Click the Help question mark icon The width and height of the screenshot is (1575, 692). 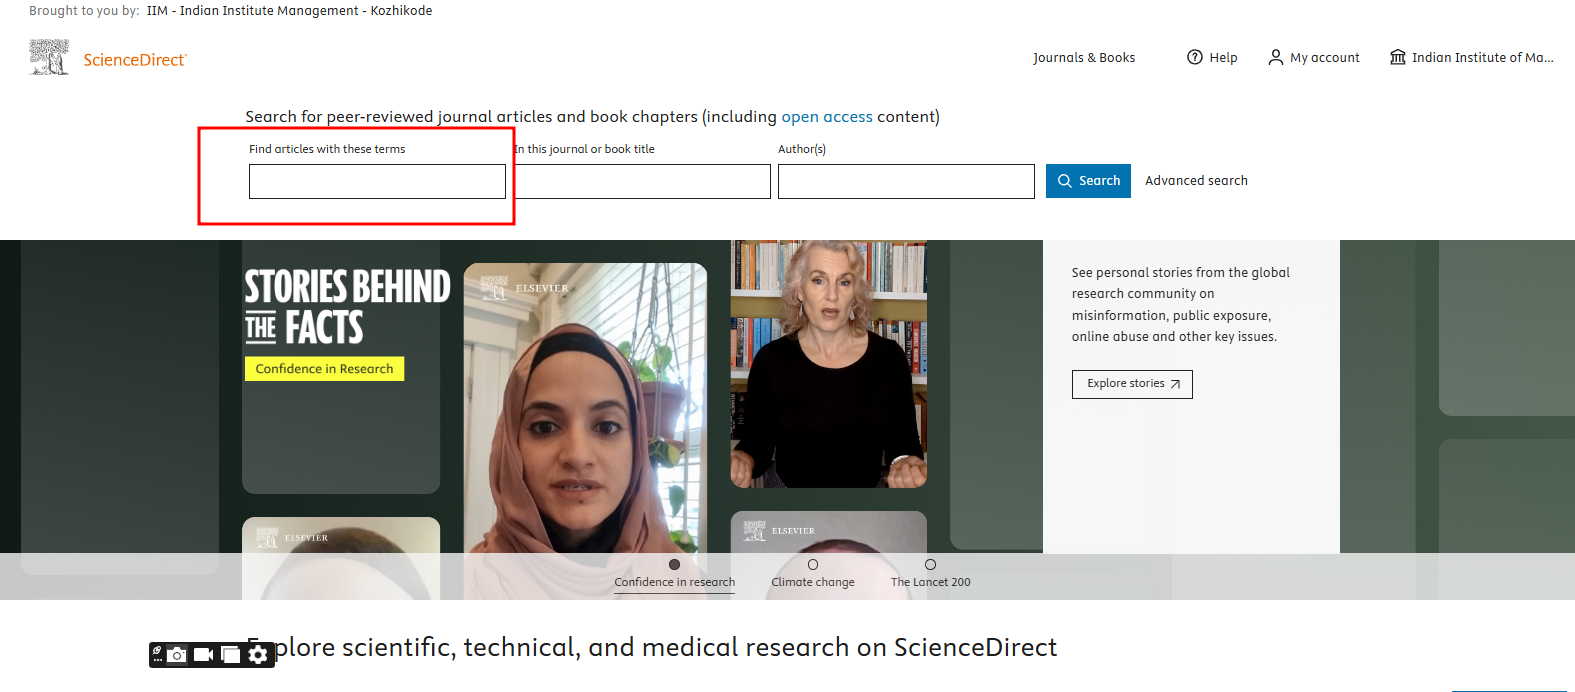(1194, 57)
